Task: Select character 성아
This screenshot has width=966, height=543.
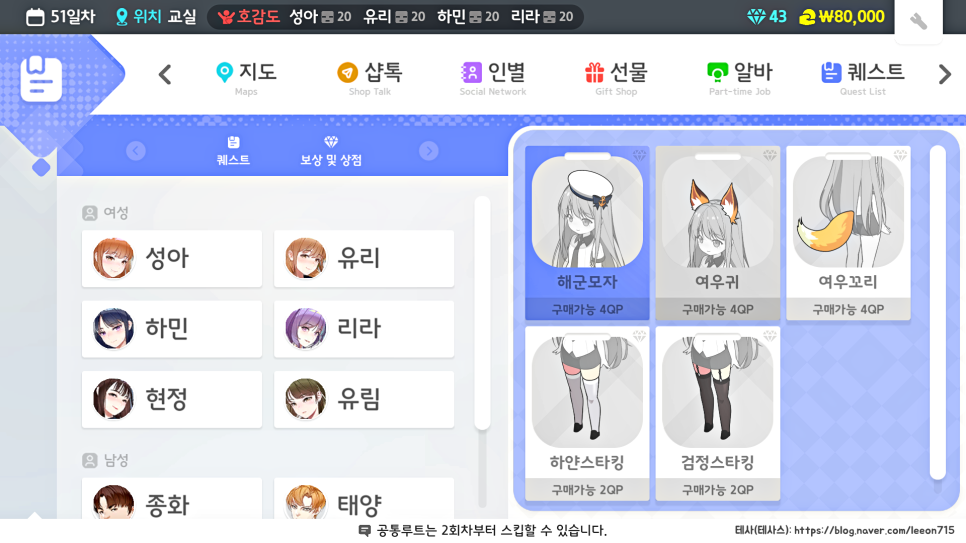Action: (172, 258)
